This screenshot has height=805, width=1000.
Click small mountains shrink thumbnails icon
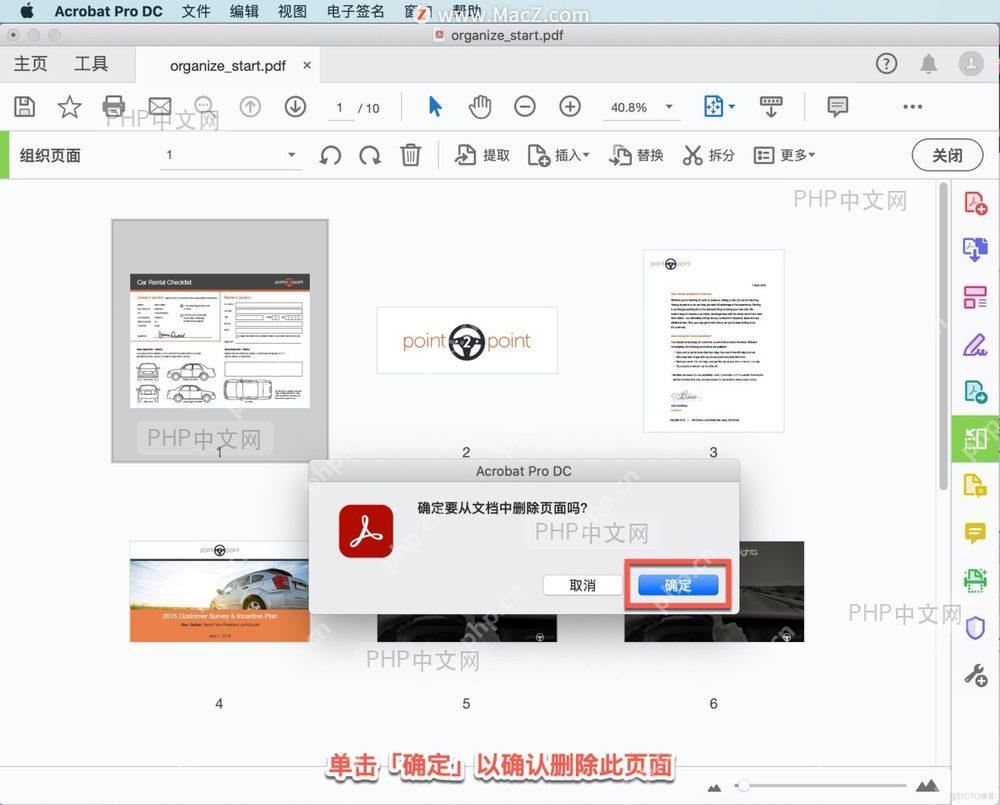[x=714, y=788]
